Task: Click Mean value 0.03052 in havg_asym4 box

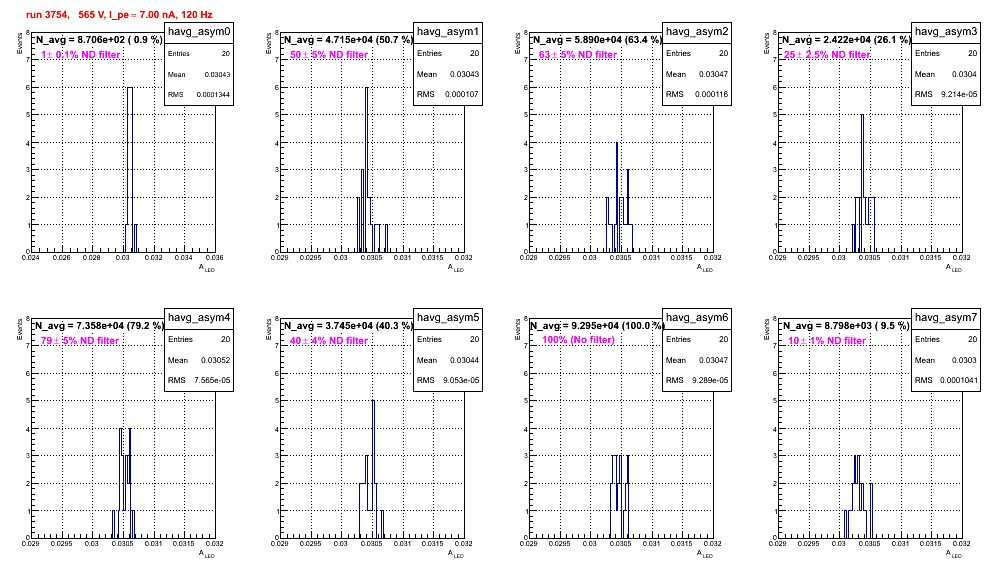Action: point(215,360)
